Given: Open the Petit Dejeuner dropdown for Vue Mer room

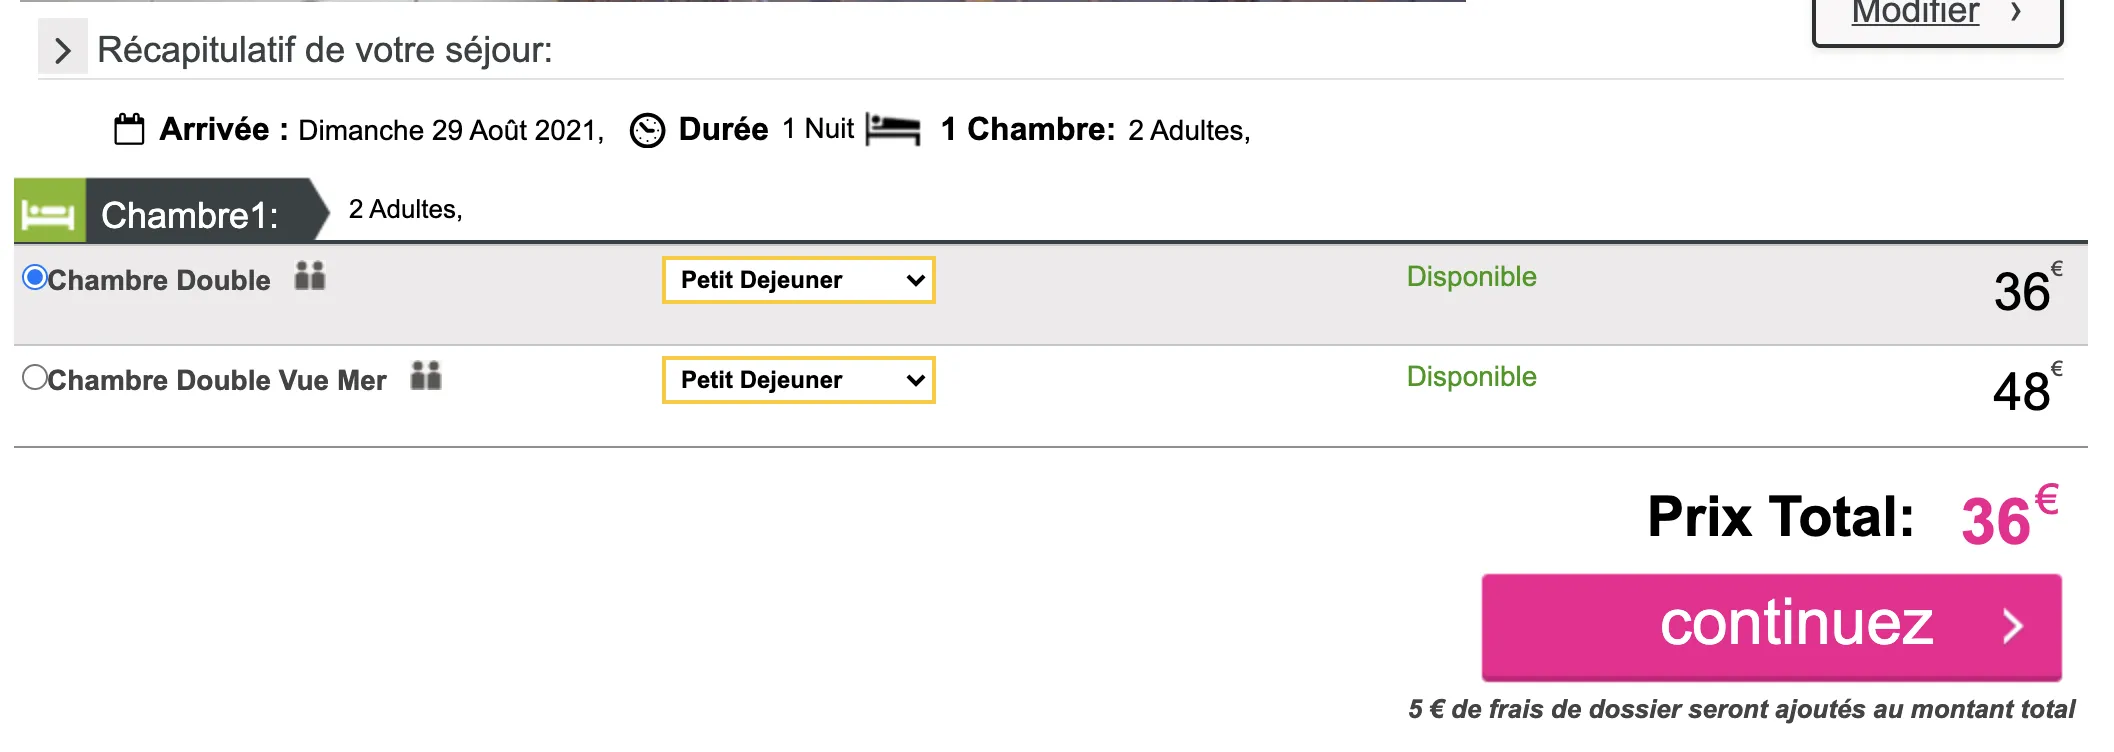Looking at the screenshot, I should pyautogui.click(x=798, y=380).
